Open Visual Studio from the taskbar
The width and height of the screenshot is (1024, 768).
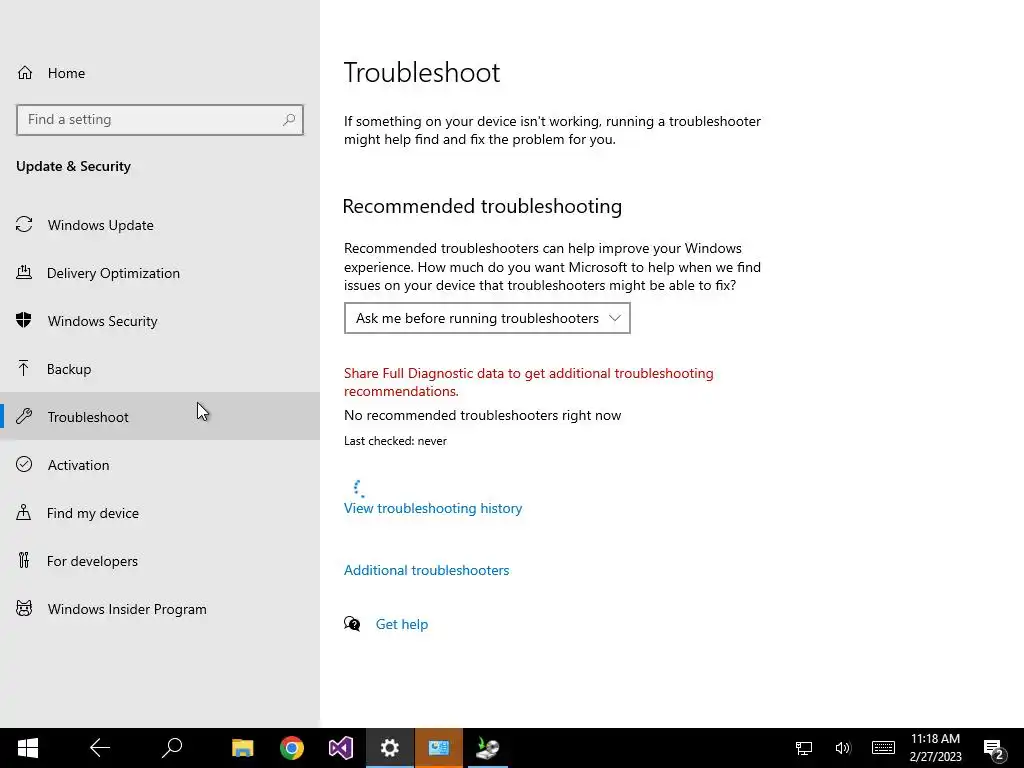click(x=340, y=748)
